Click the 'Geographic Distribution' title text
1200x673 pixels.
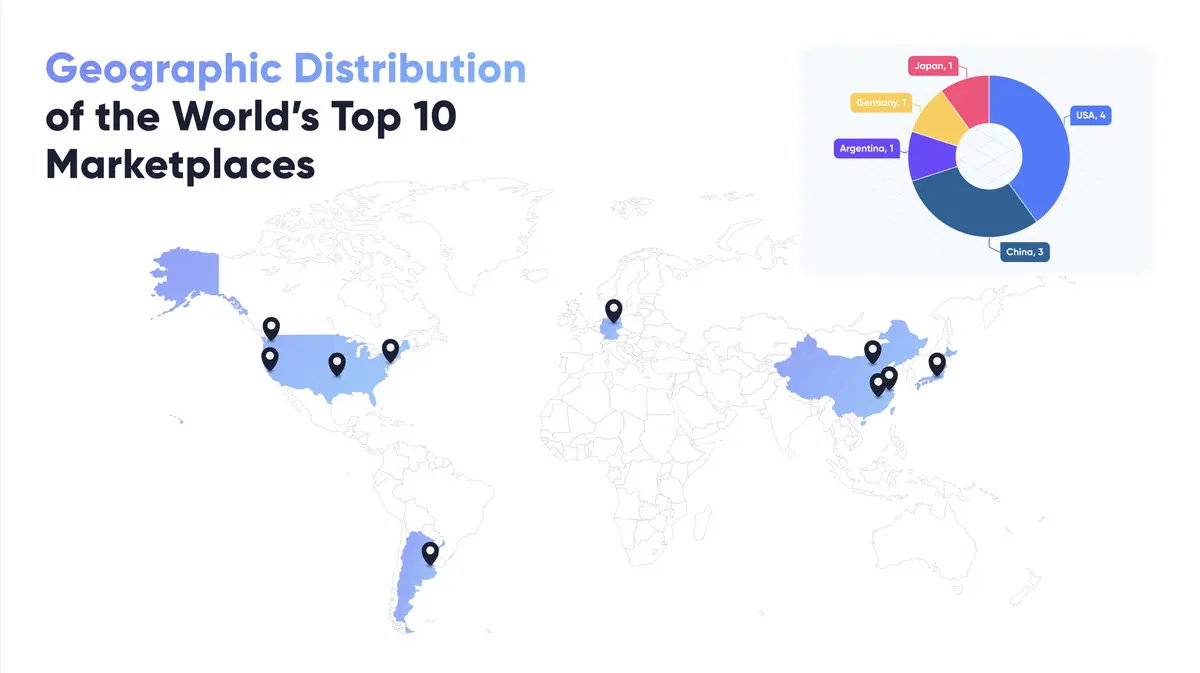[x=284, y=67]
